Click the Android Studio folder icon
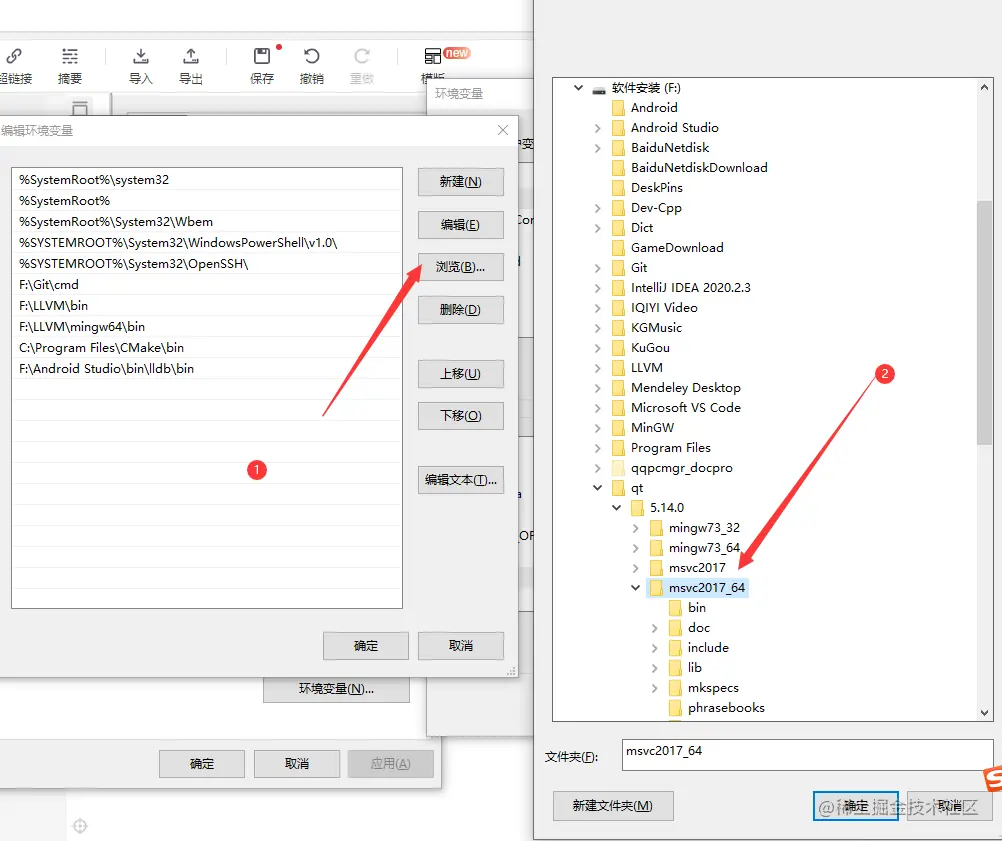Screen dimensions: 1002x841 [x=618, y=128]
